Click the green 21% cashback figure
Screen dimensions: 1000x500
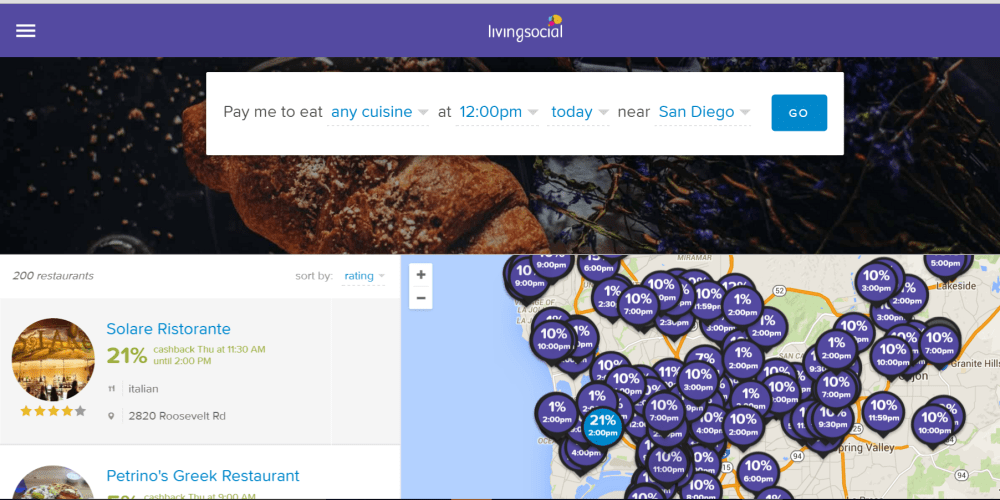point(127,355)
